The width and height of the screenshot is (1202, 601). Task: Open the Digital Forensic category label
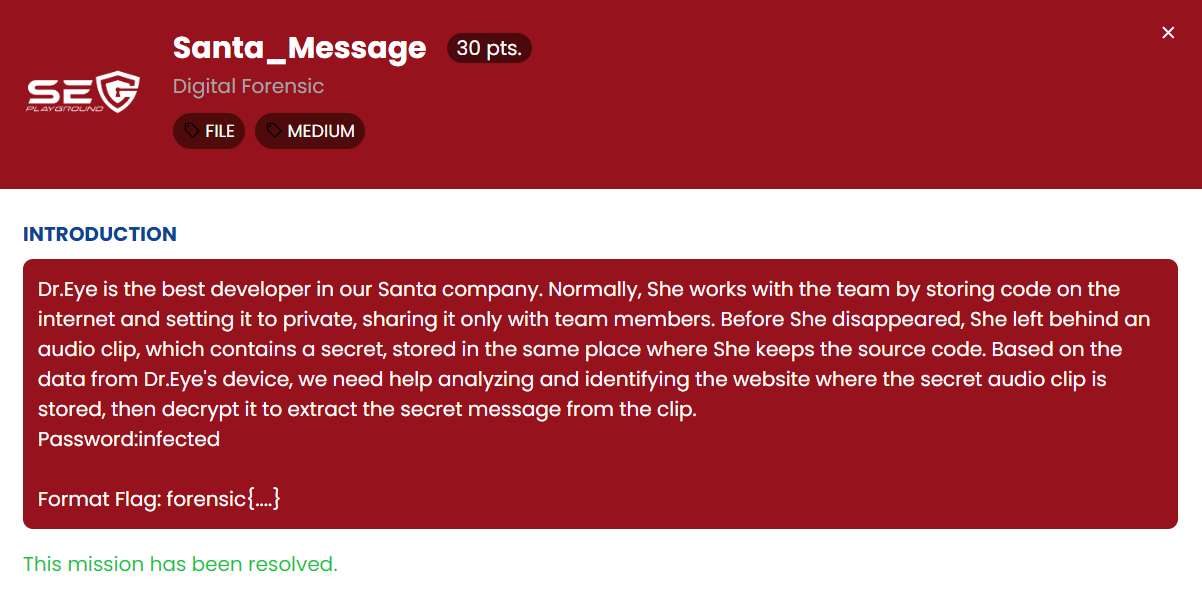coord(248,86)
